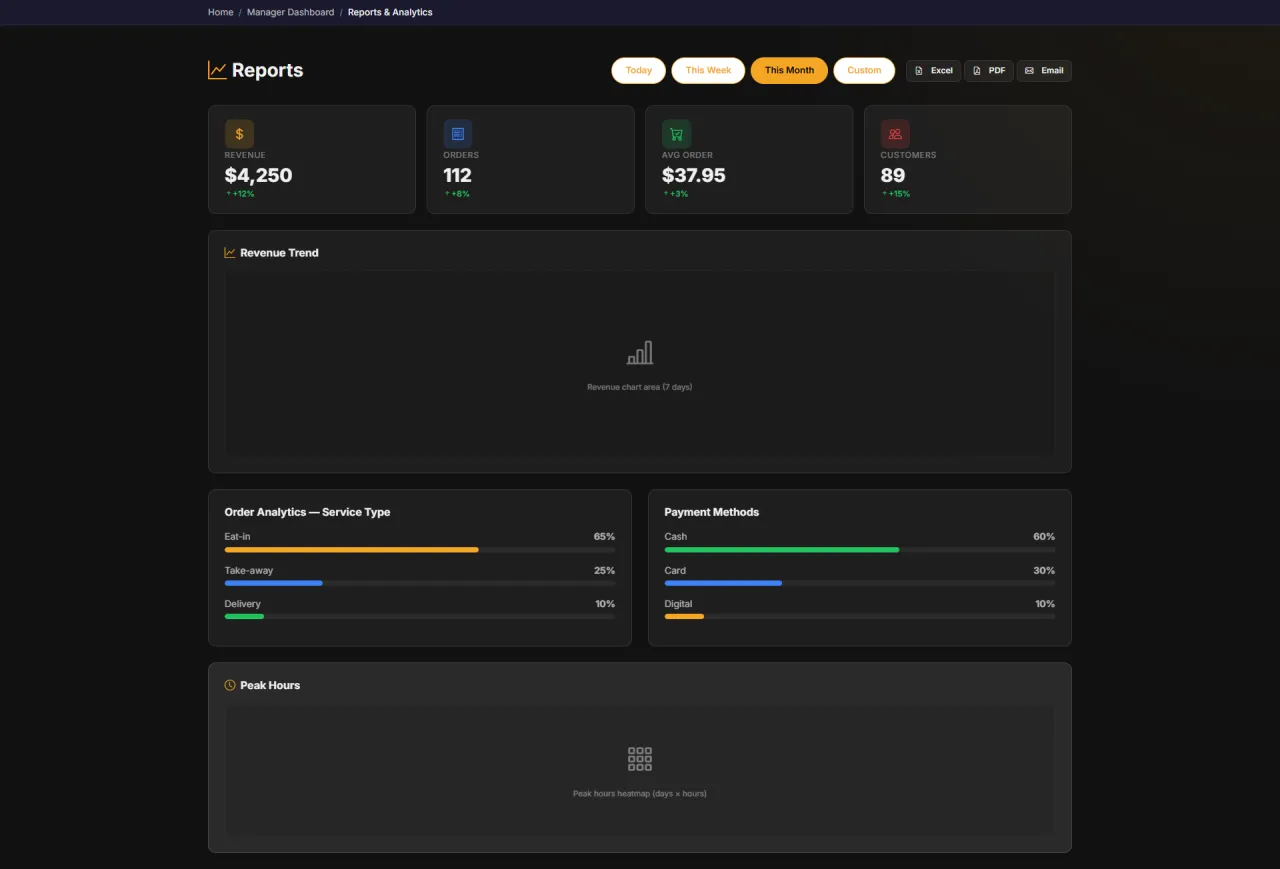Click the 112 orders value
The image size is (1280, 869).
458,175
